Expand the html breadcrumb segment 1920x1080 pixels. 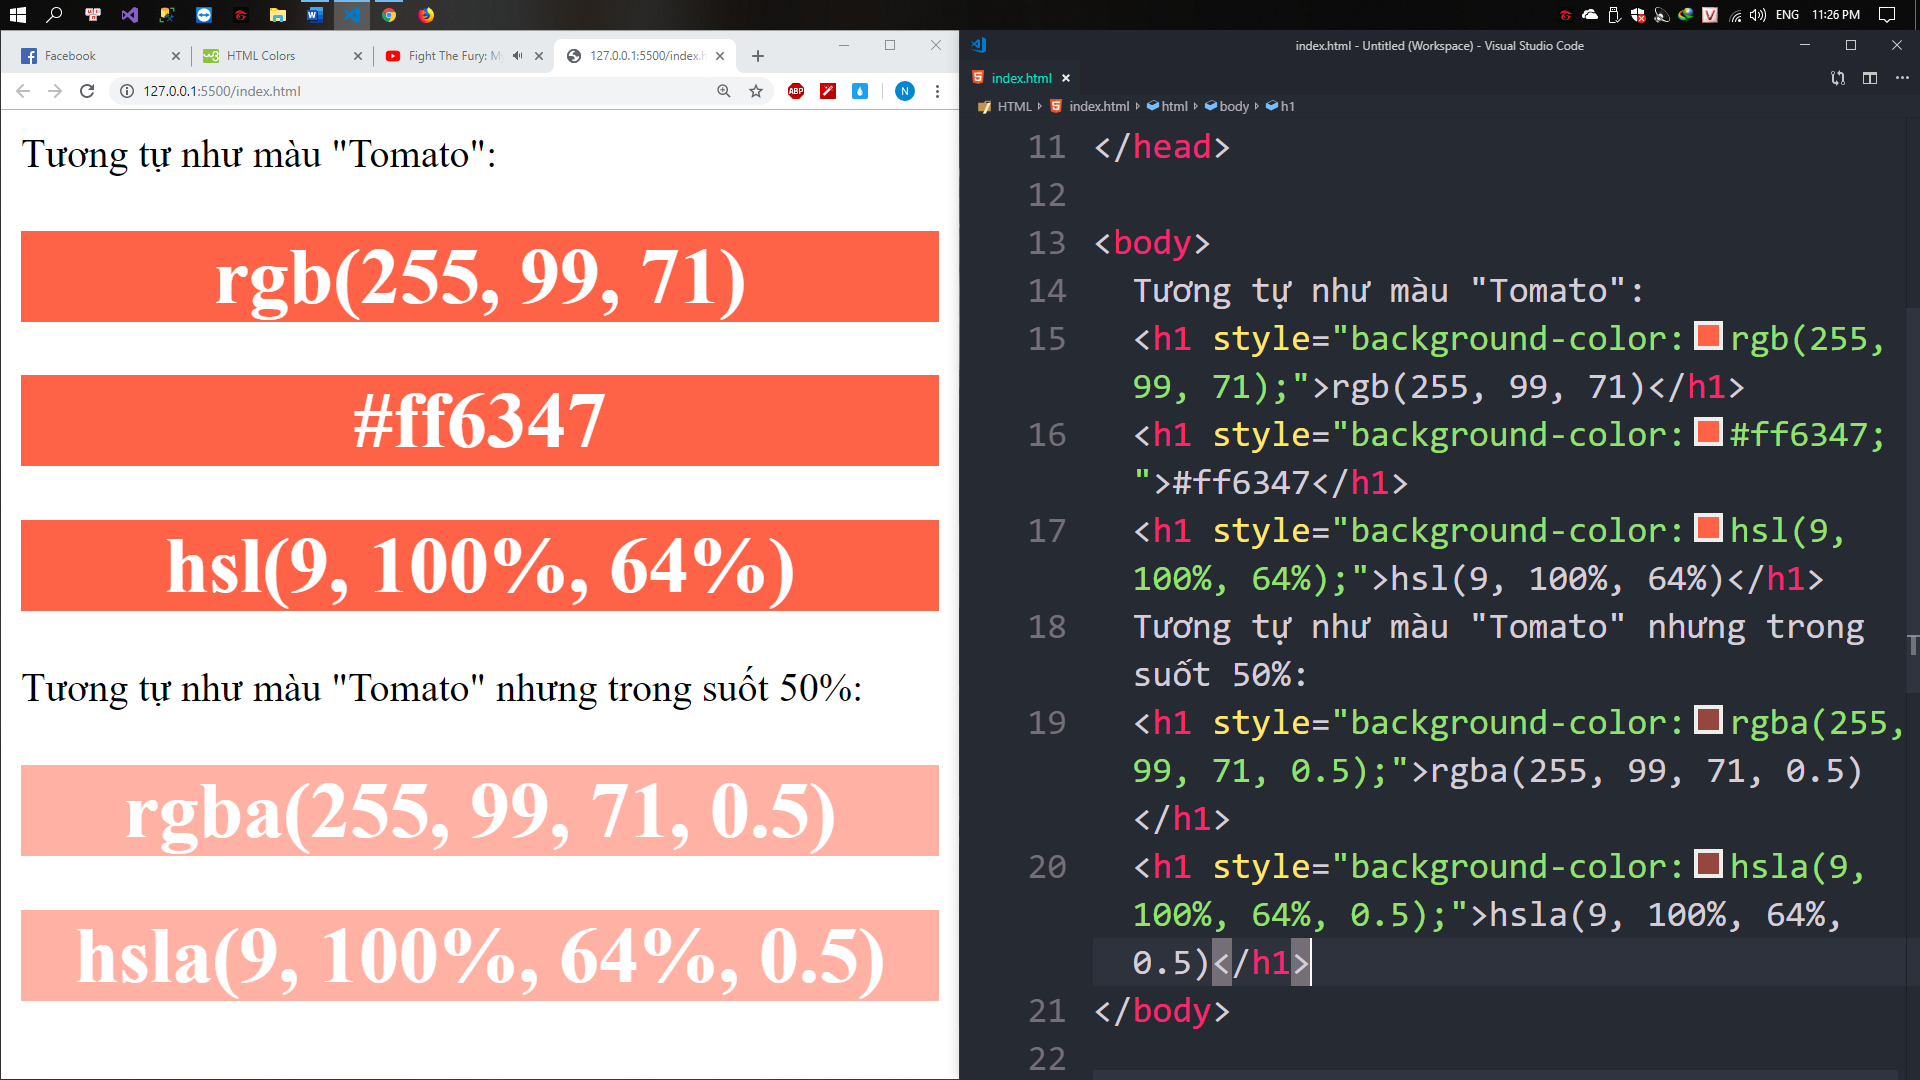click(x=1174, y=106)
